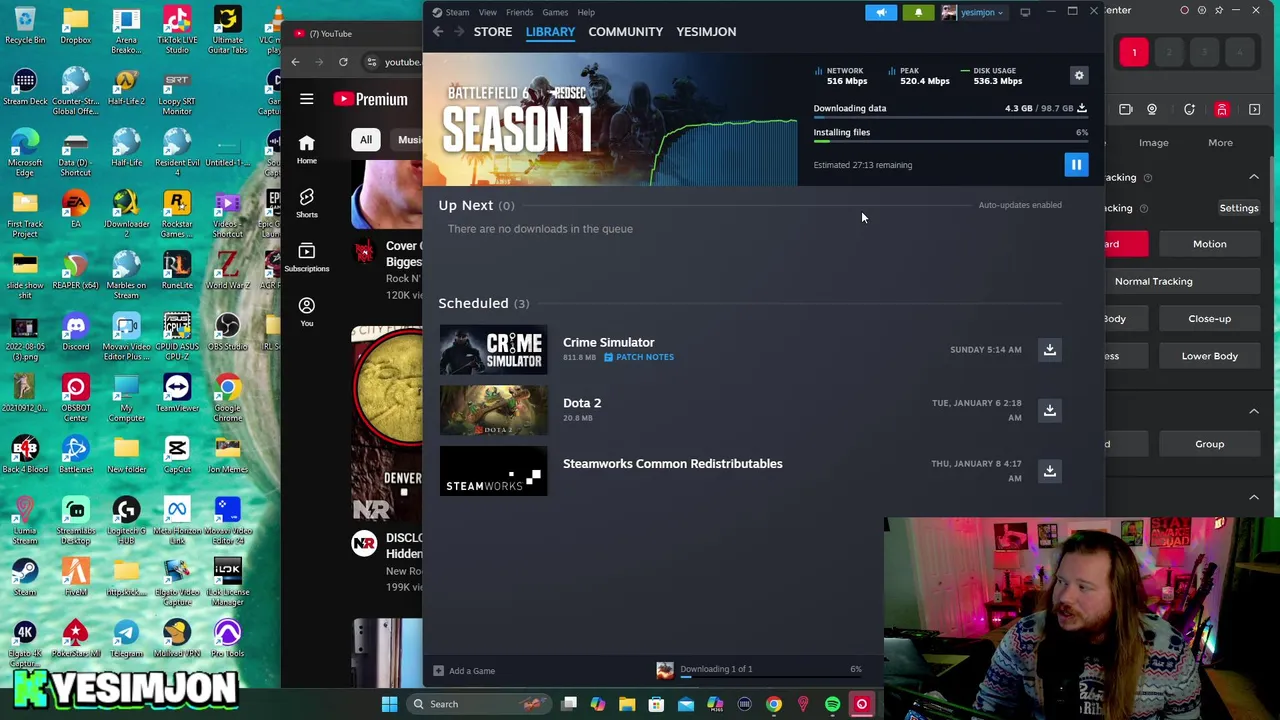Open Google Chrome from the taskbar
Viewport: 1280px width, 720px height.
coord(774,704)
